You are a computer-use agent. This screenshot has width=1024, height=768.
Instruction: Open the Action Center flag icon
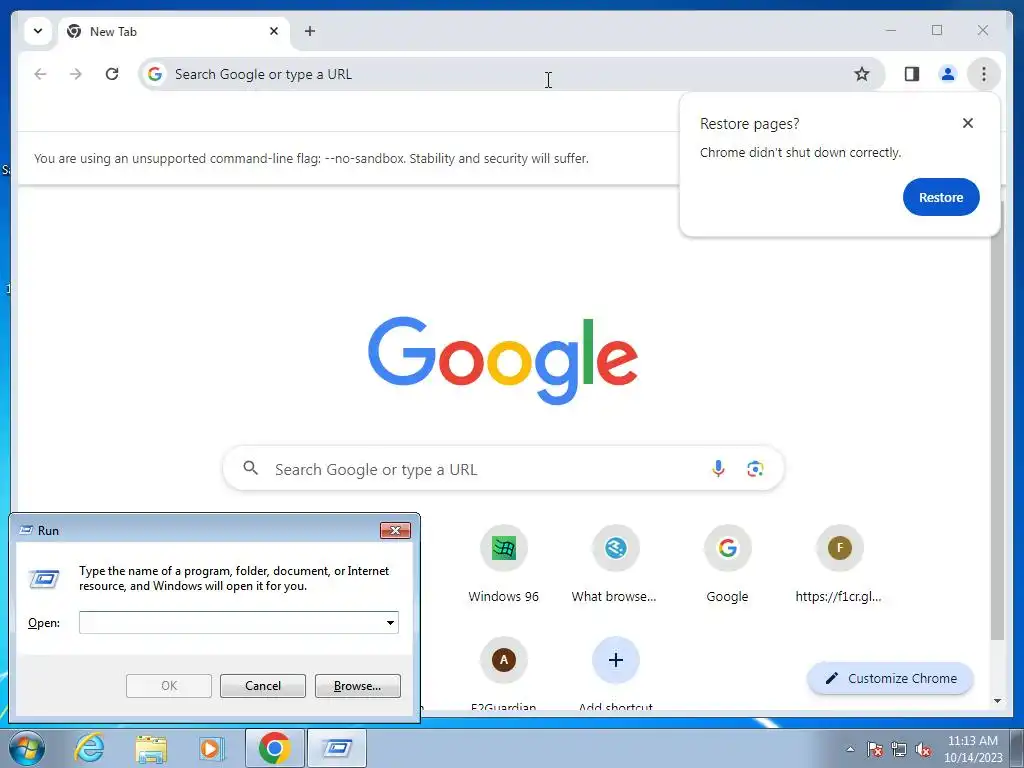(x=874, y=749)
